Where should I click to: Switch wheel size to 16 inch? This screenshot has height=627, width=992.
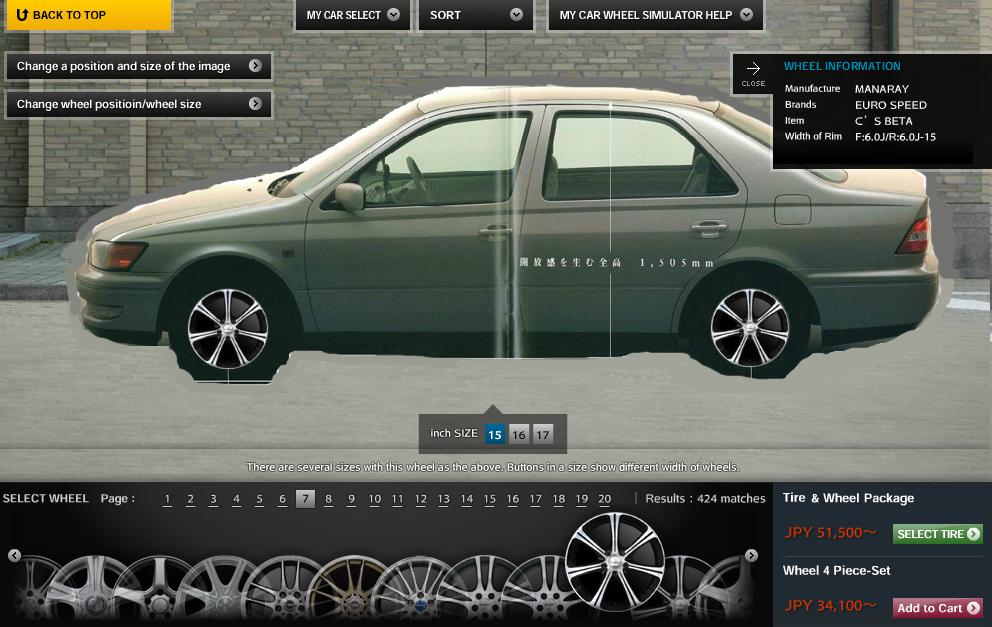(x=518, y=434)
